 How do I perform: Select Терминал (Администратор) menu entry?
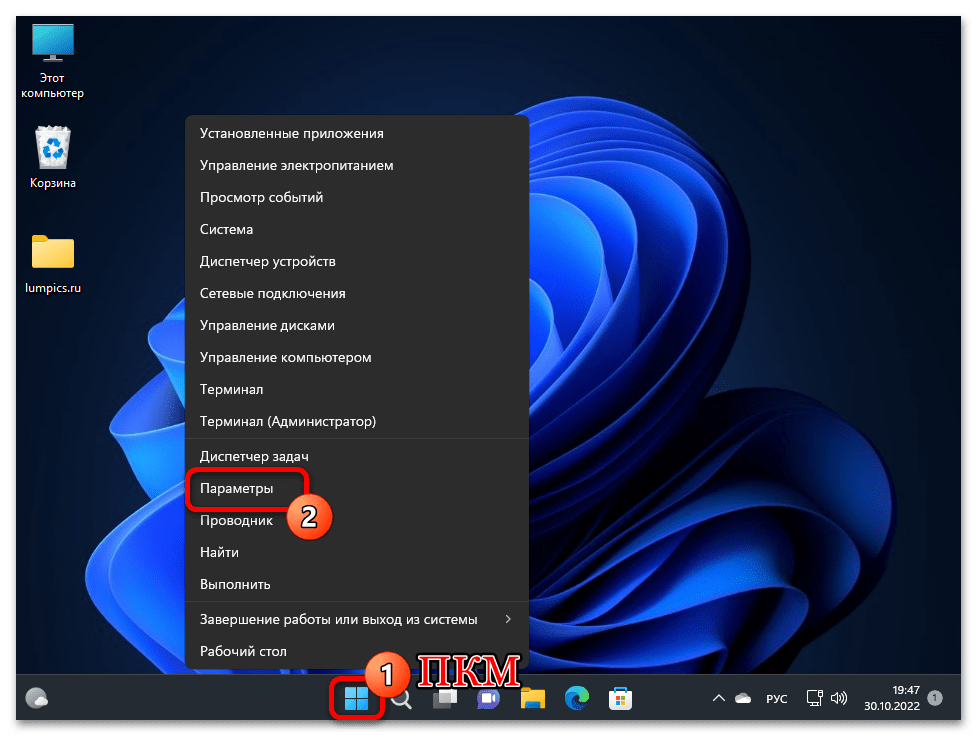click(x=288, y=421)
